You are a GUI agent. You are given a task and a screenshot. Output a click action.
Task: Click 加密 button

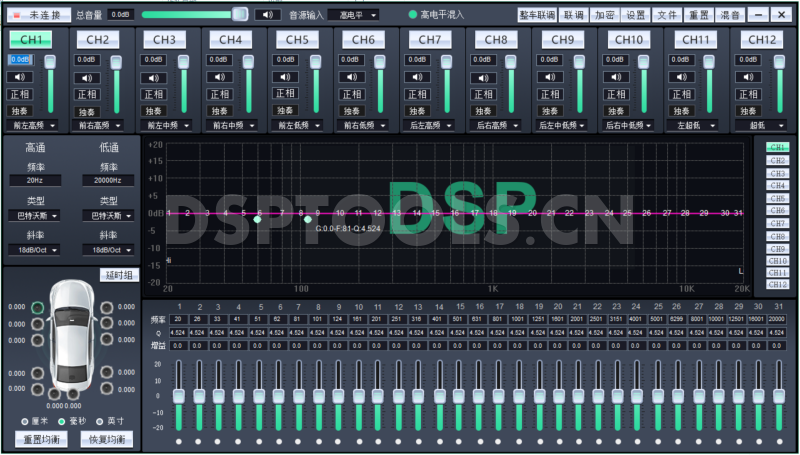pos(605,15)
